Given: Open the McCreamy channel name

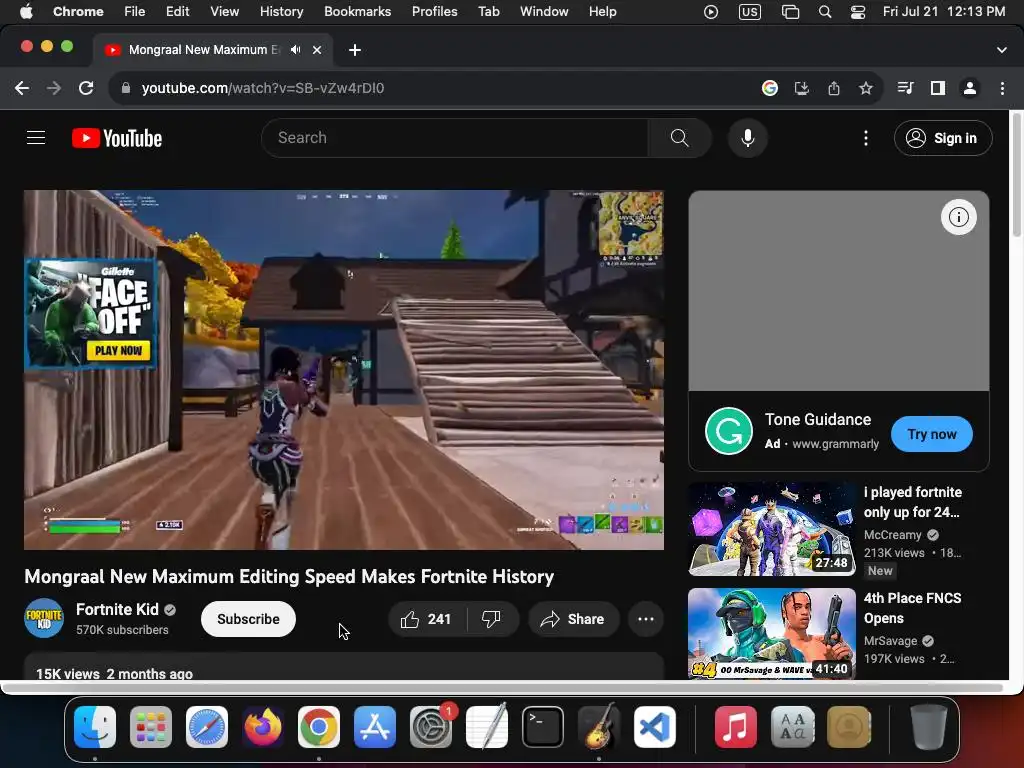Looking at the screenshot, I should pos(893,535).
